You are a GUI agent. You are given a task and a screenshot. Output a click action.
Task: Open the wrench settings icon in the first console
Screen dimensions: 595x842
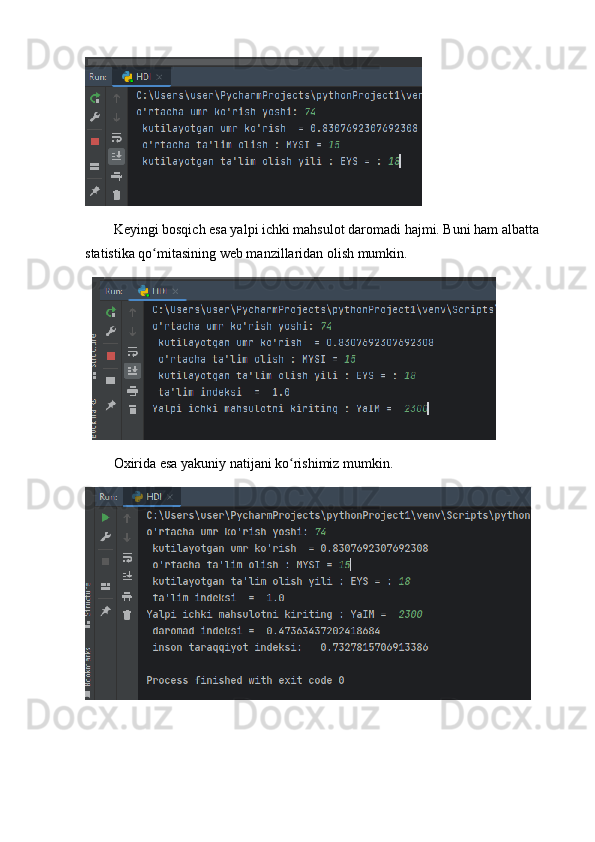click(95, 117)
